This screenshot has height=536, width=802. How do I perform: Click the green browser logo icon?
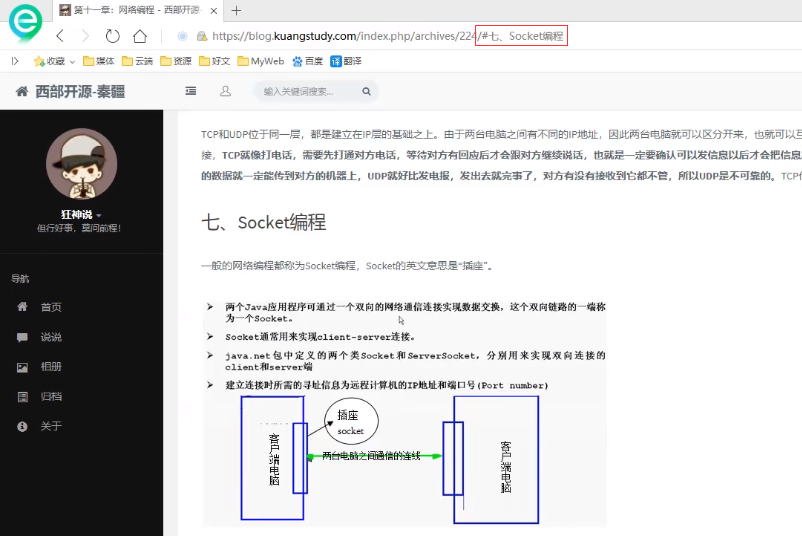[26, 22]
